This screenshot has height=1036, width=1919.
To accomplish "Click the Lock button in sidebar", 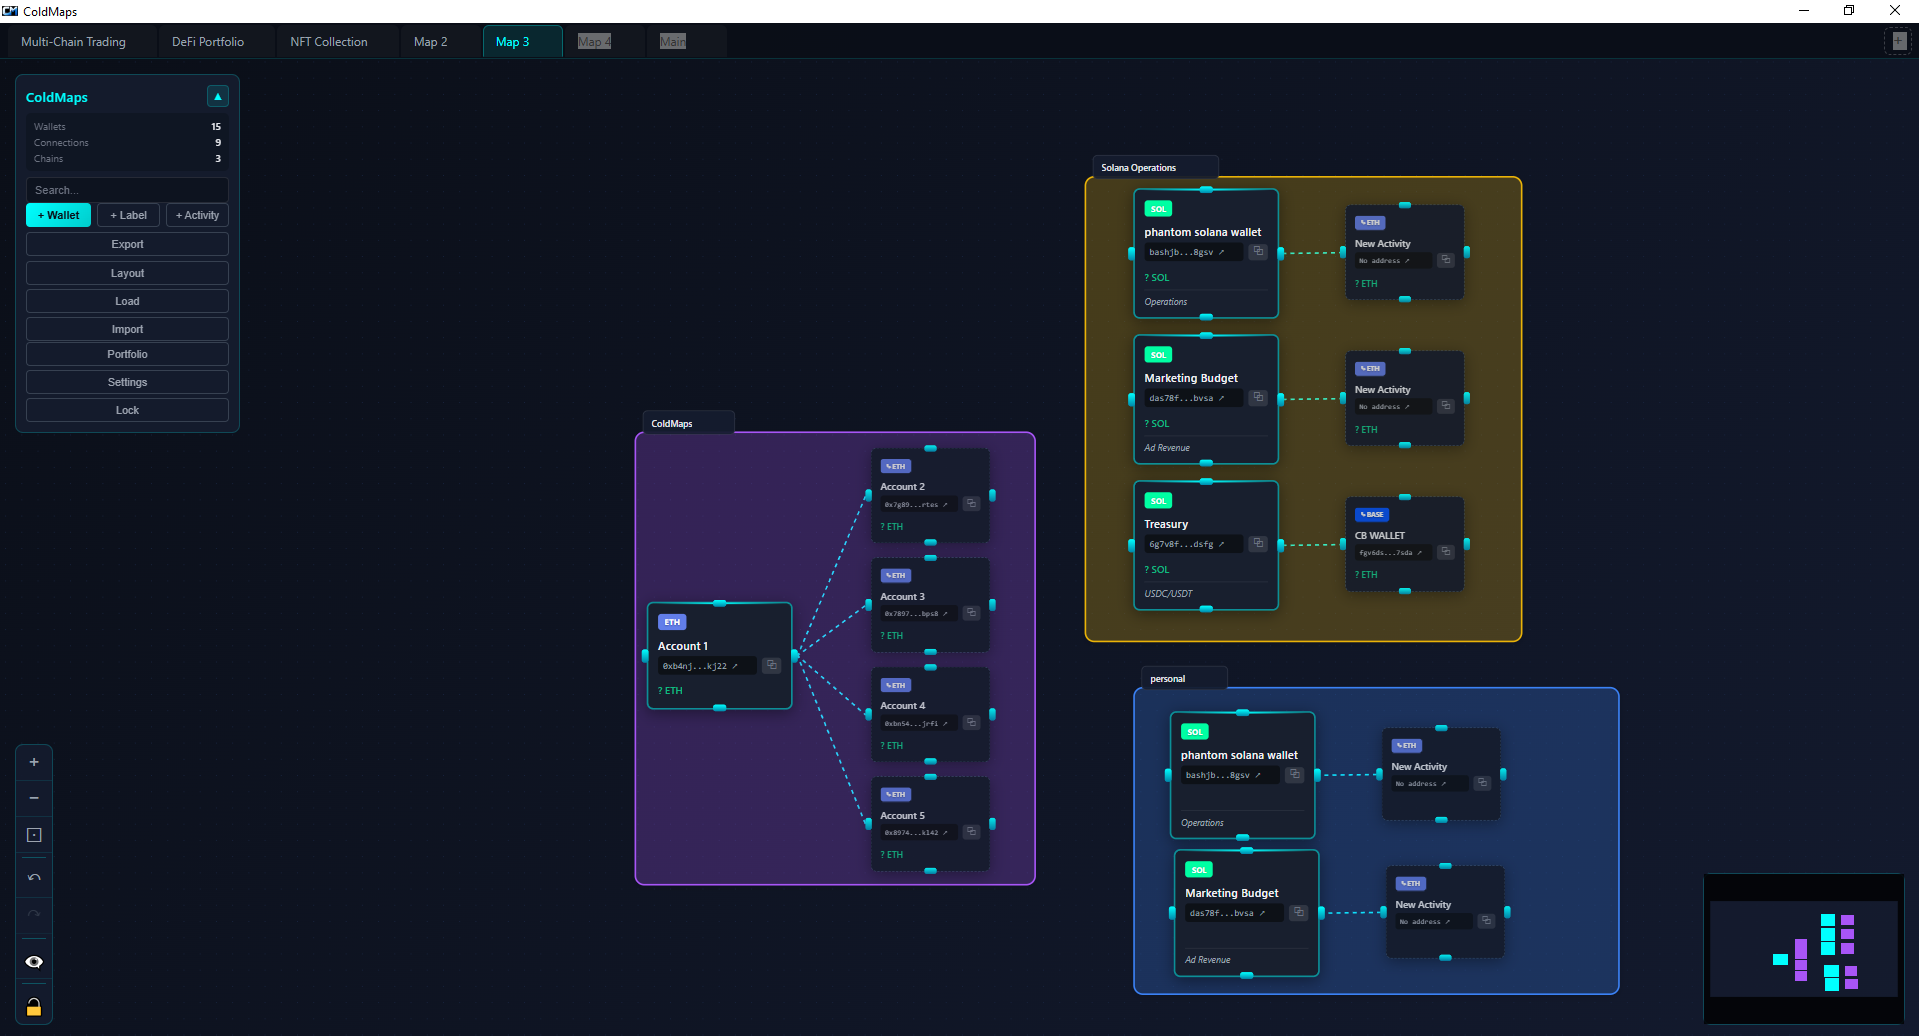I will point(127,410).
